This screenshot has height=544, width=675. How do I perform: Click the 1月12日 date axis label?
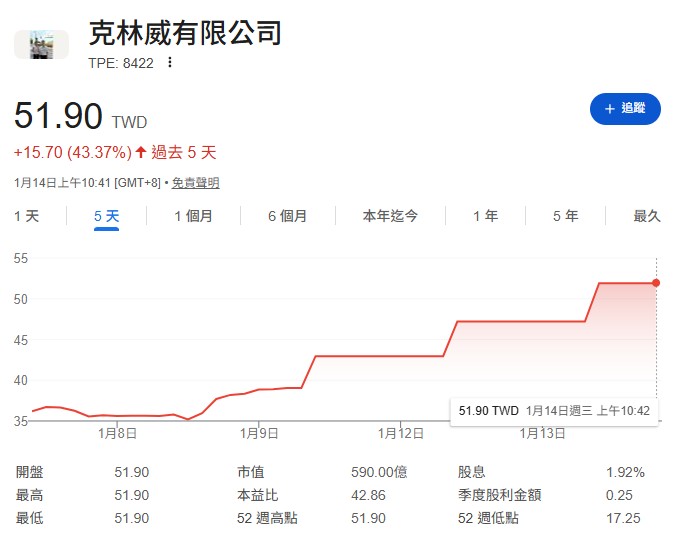[x=401, y=433]
